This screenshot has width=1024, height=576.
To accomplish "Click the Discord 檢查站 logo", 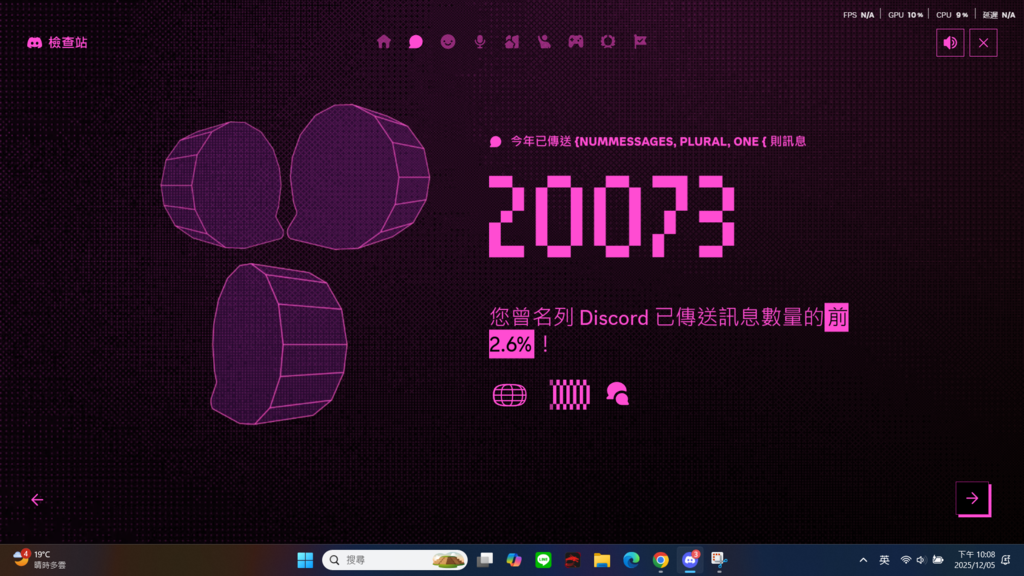I will (x=57, y=43).
